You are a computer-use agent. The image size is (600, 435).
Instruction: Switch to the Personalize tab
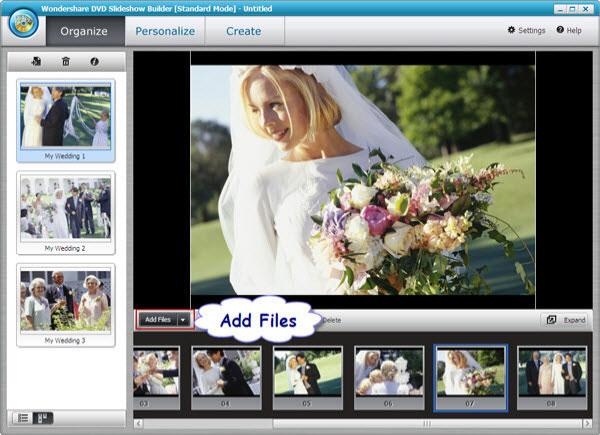pyautogui.click(x=165, y=31)
